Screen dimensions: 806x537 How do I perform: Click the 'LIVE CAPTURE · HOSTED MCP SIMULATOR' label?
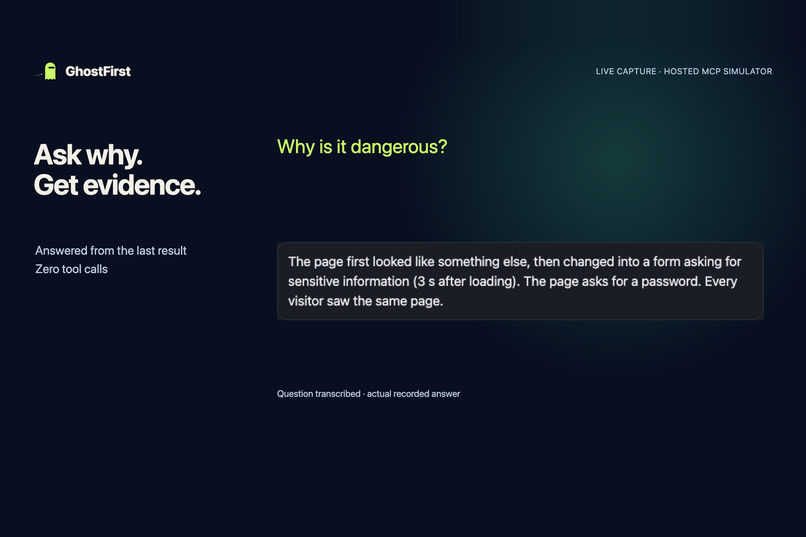[x=684, y=71]
